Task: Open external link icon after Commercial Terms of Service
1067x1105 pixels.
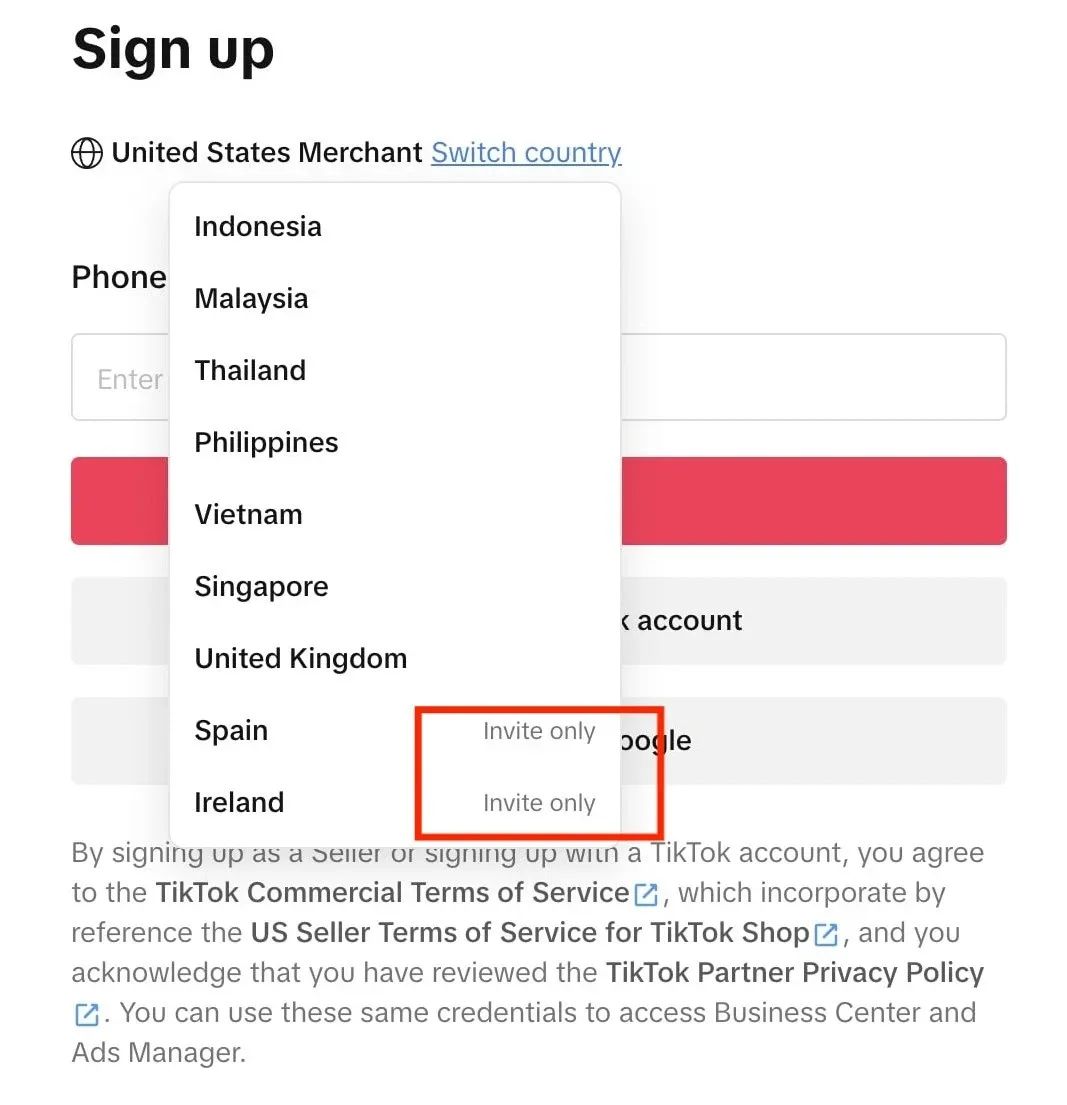Action: click(x=646, y=894)
